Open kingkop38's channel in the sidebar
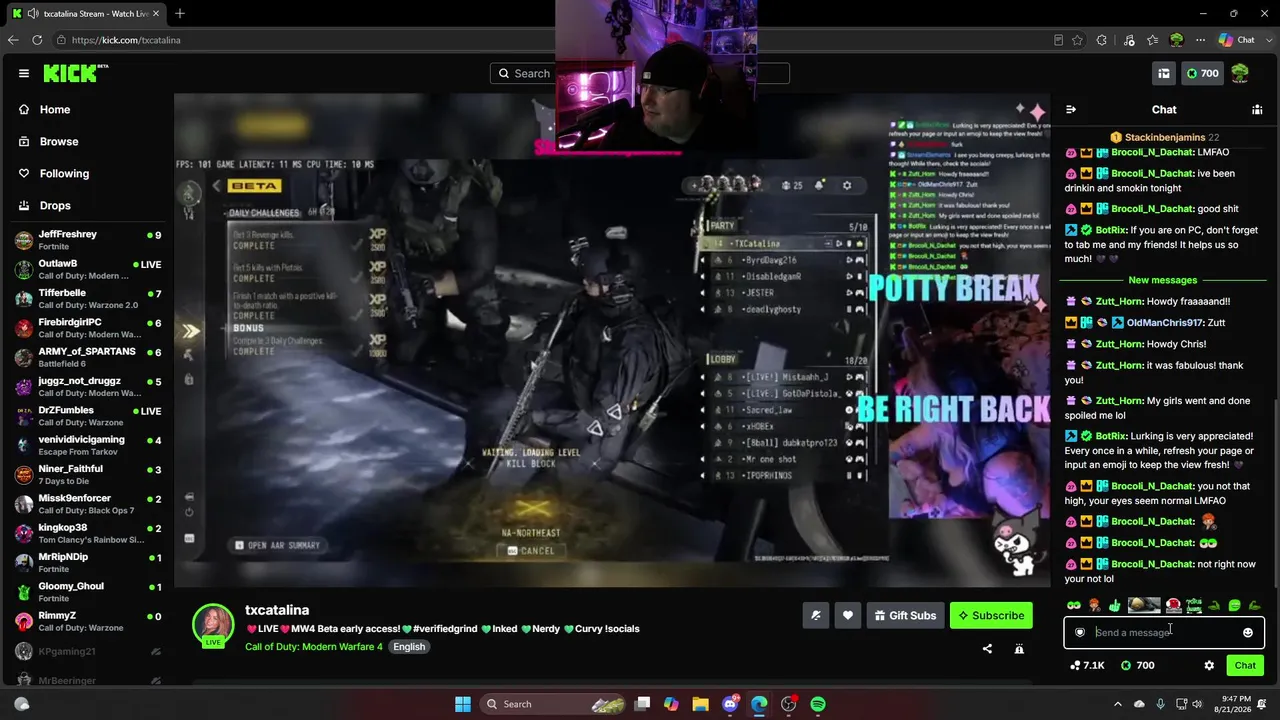Image resolution: width=1280 pixels, height=720 pixels. click(88, 533)
